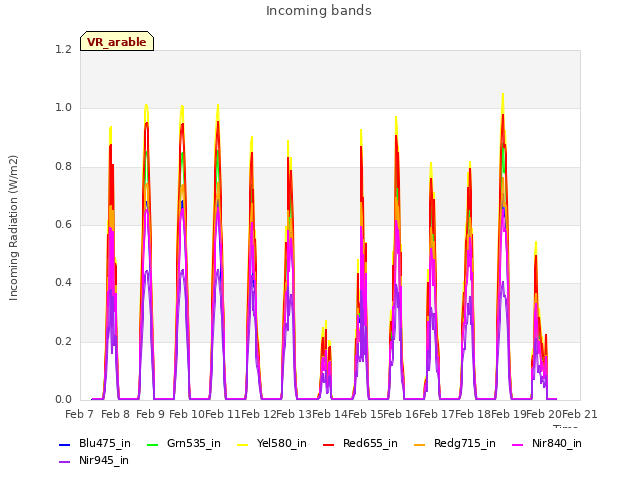The height and width of the screenshot is (480, 640).
Task: Toggle the Blu475_in legend entry
Action: click(x=95, y=444)
